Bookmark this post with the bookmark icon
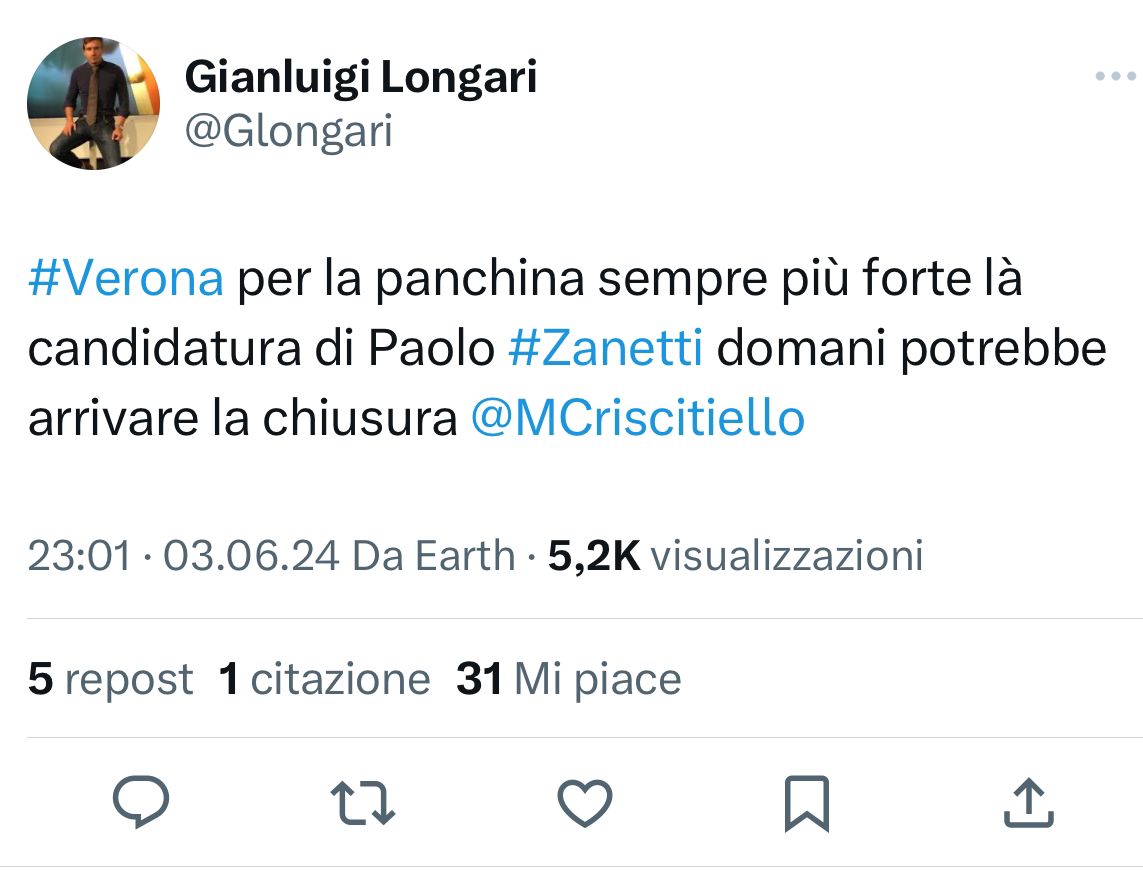Viewport: 1143px width, 870px height. tap(806, 803)
